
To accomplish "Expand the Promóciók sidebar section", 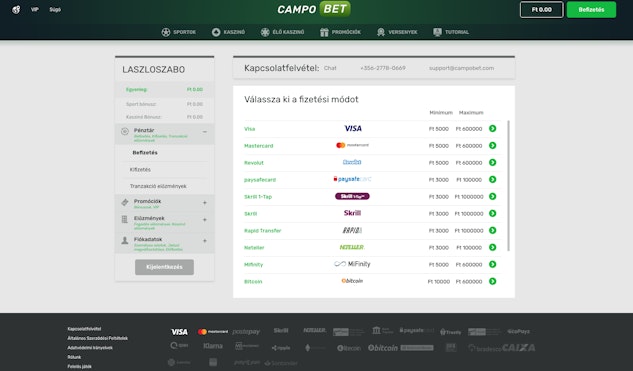I will coord(205,203).
